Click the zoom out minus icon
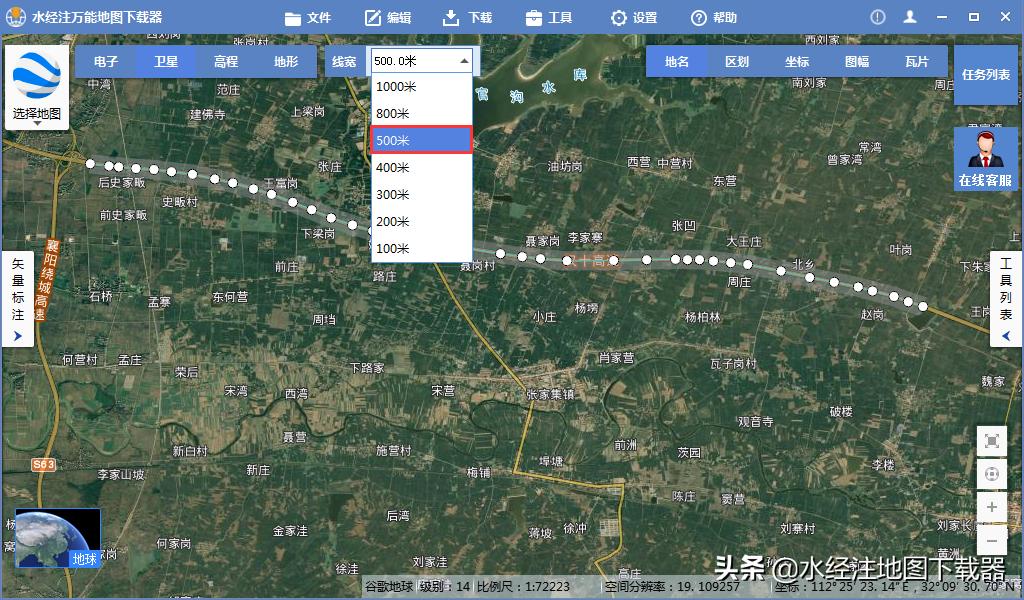Screen dimensions: 1024x600 [x=991, y=540]
